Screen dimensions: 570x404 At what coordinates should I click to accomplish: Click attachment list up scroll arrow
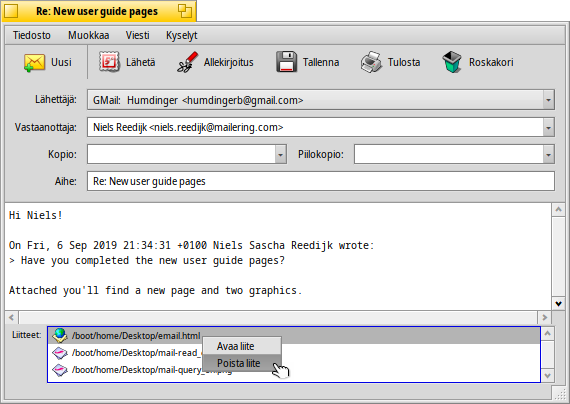tap(547, 333)
